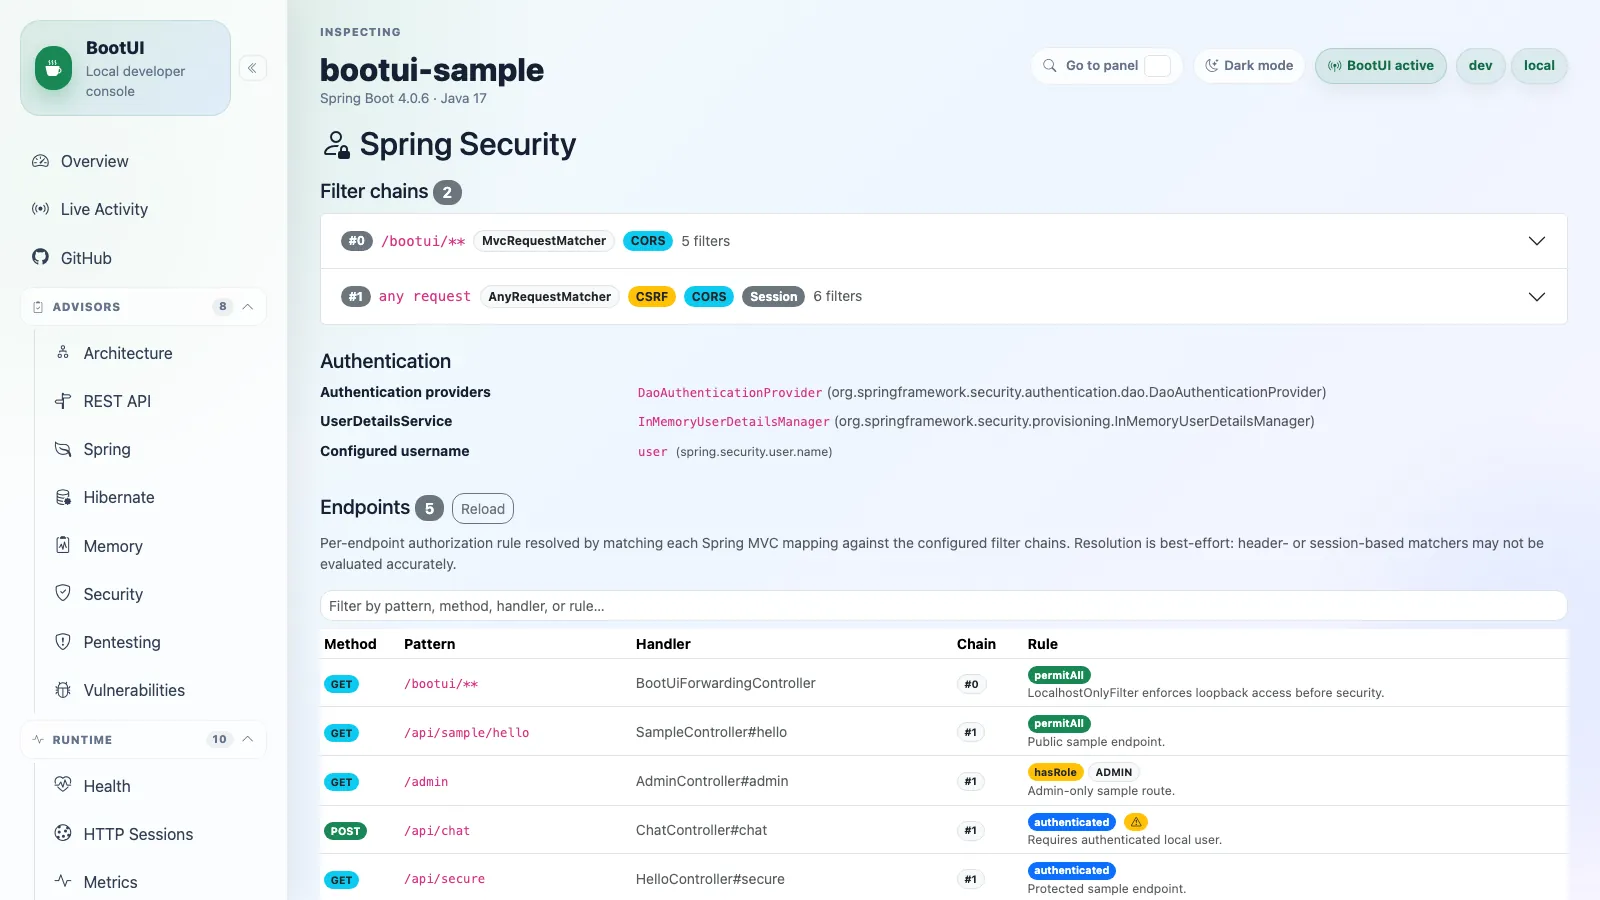
Task: Click the HTTP Sessions cookie icon
Action: click(63, 833)
